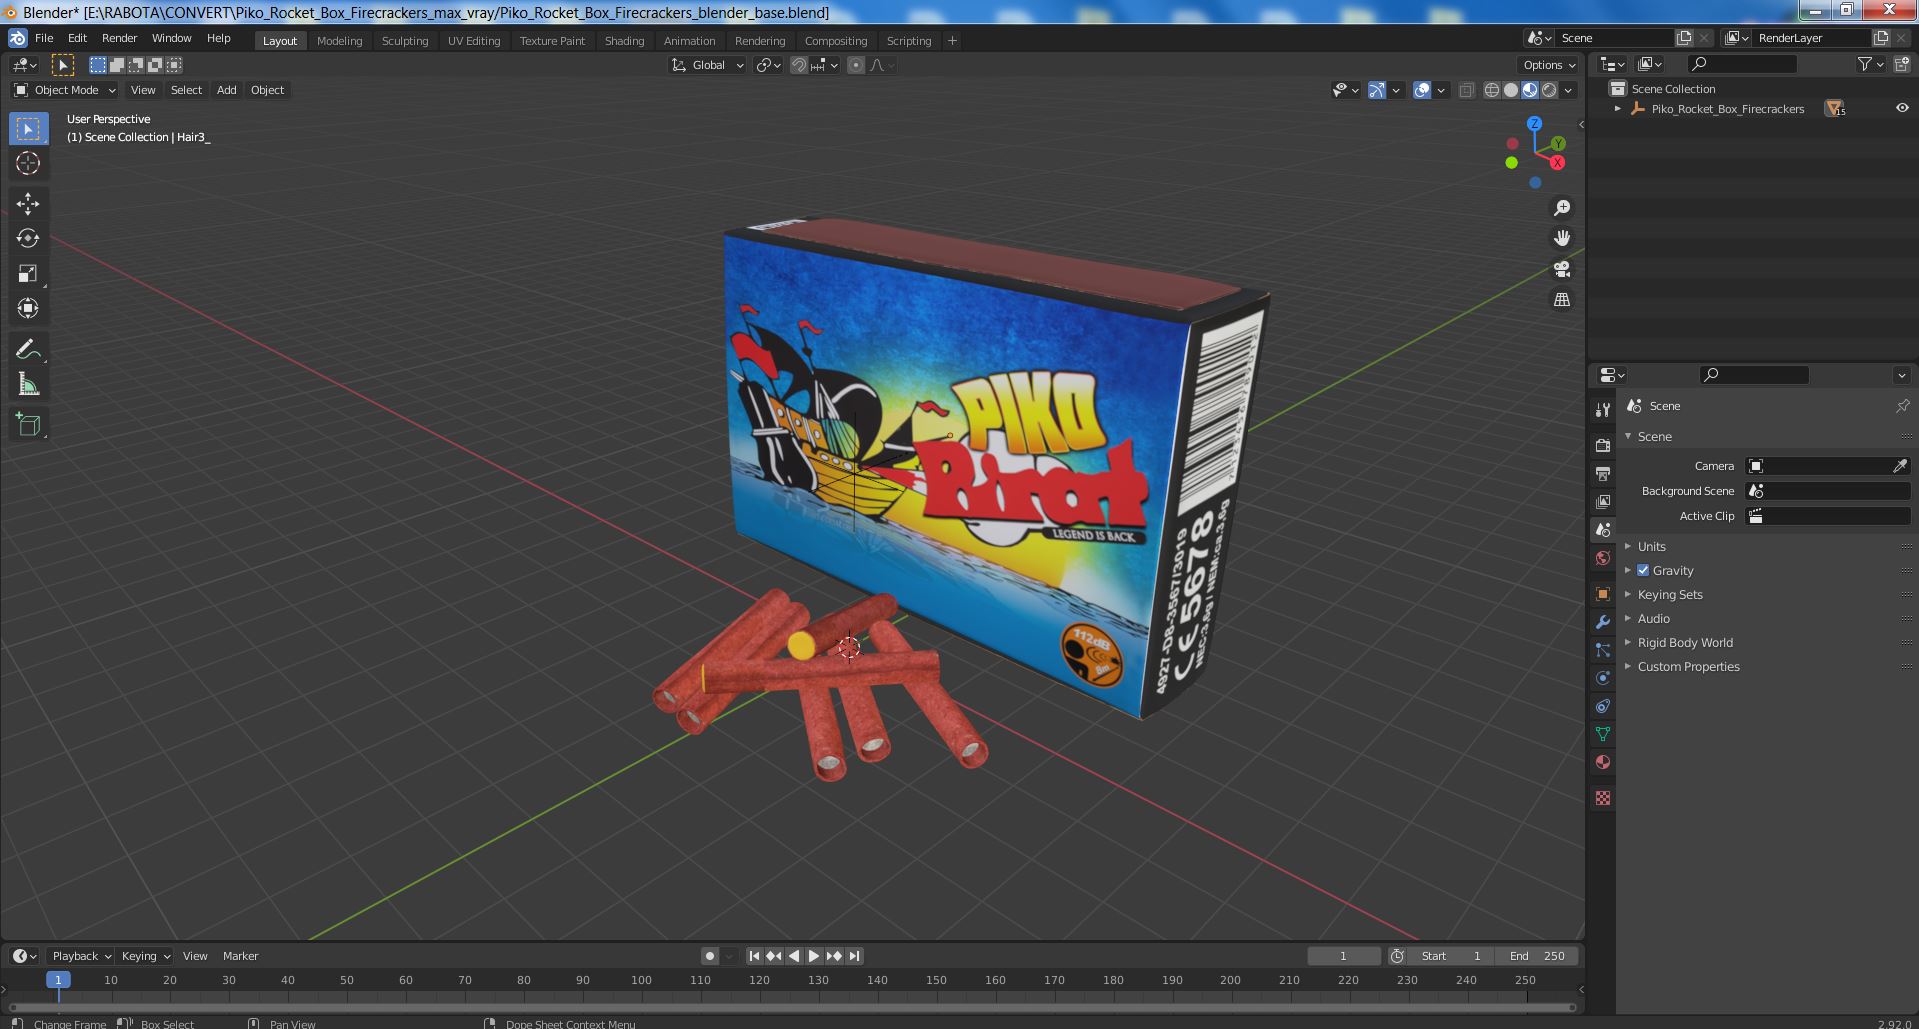Open the Object Mode dropdown
1919x1029 pixels.
tap(65, 90)
